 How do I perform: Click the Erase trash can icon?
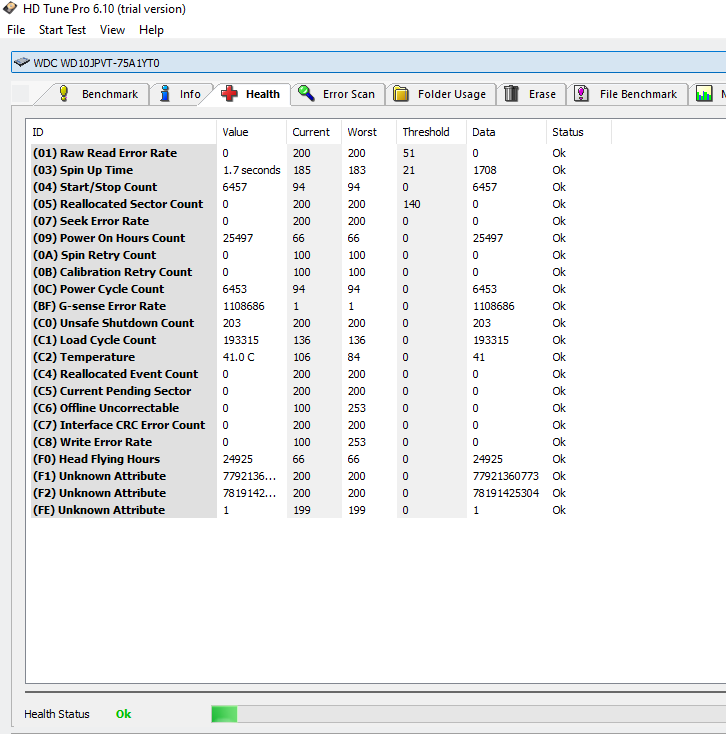pos(511,94)
